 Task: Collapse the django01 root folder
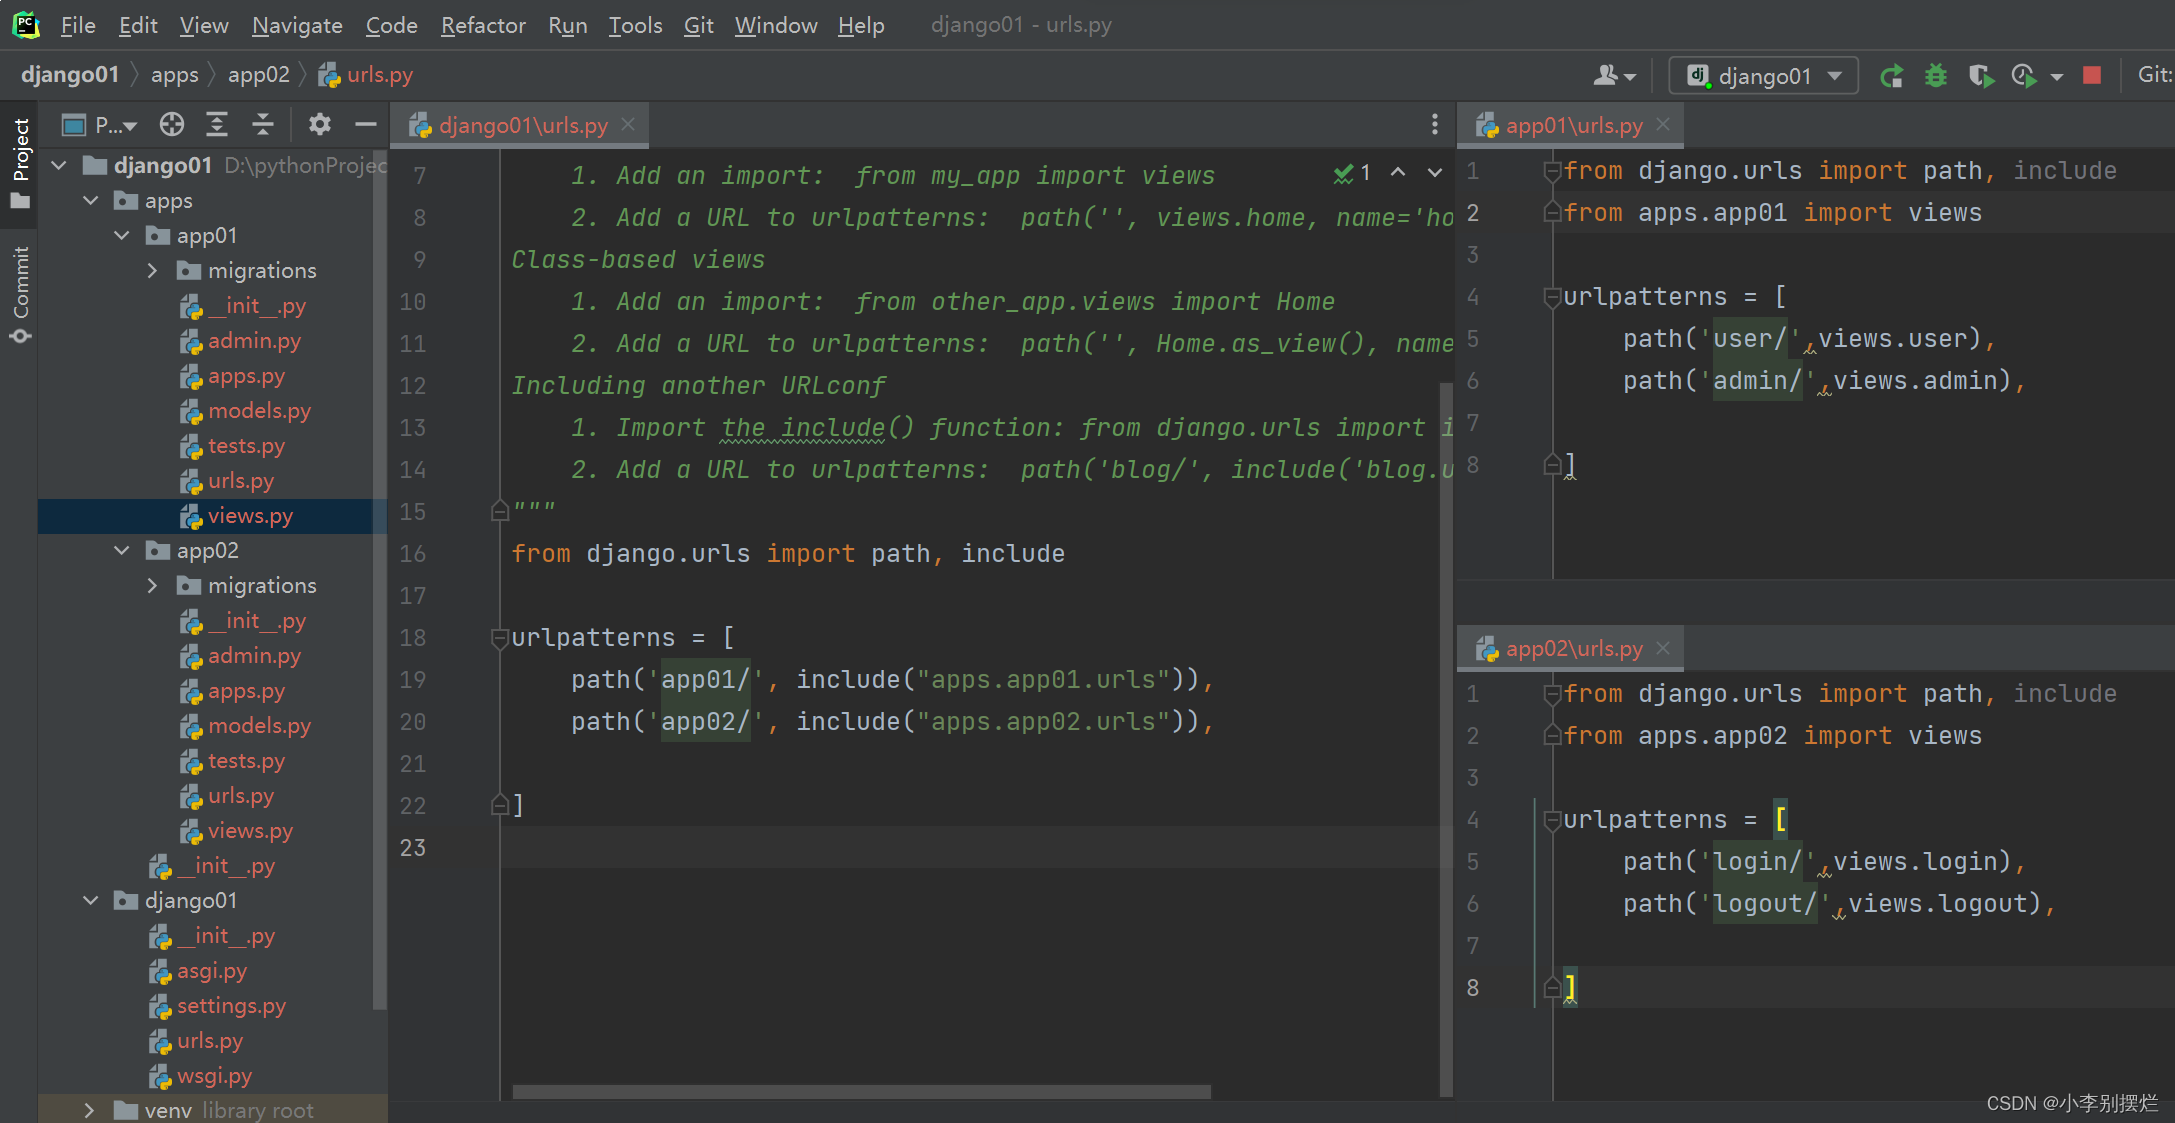pyautogui.click(x=59, y=165)
